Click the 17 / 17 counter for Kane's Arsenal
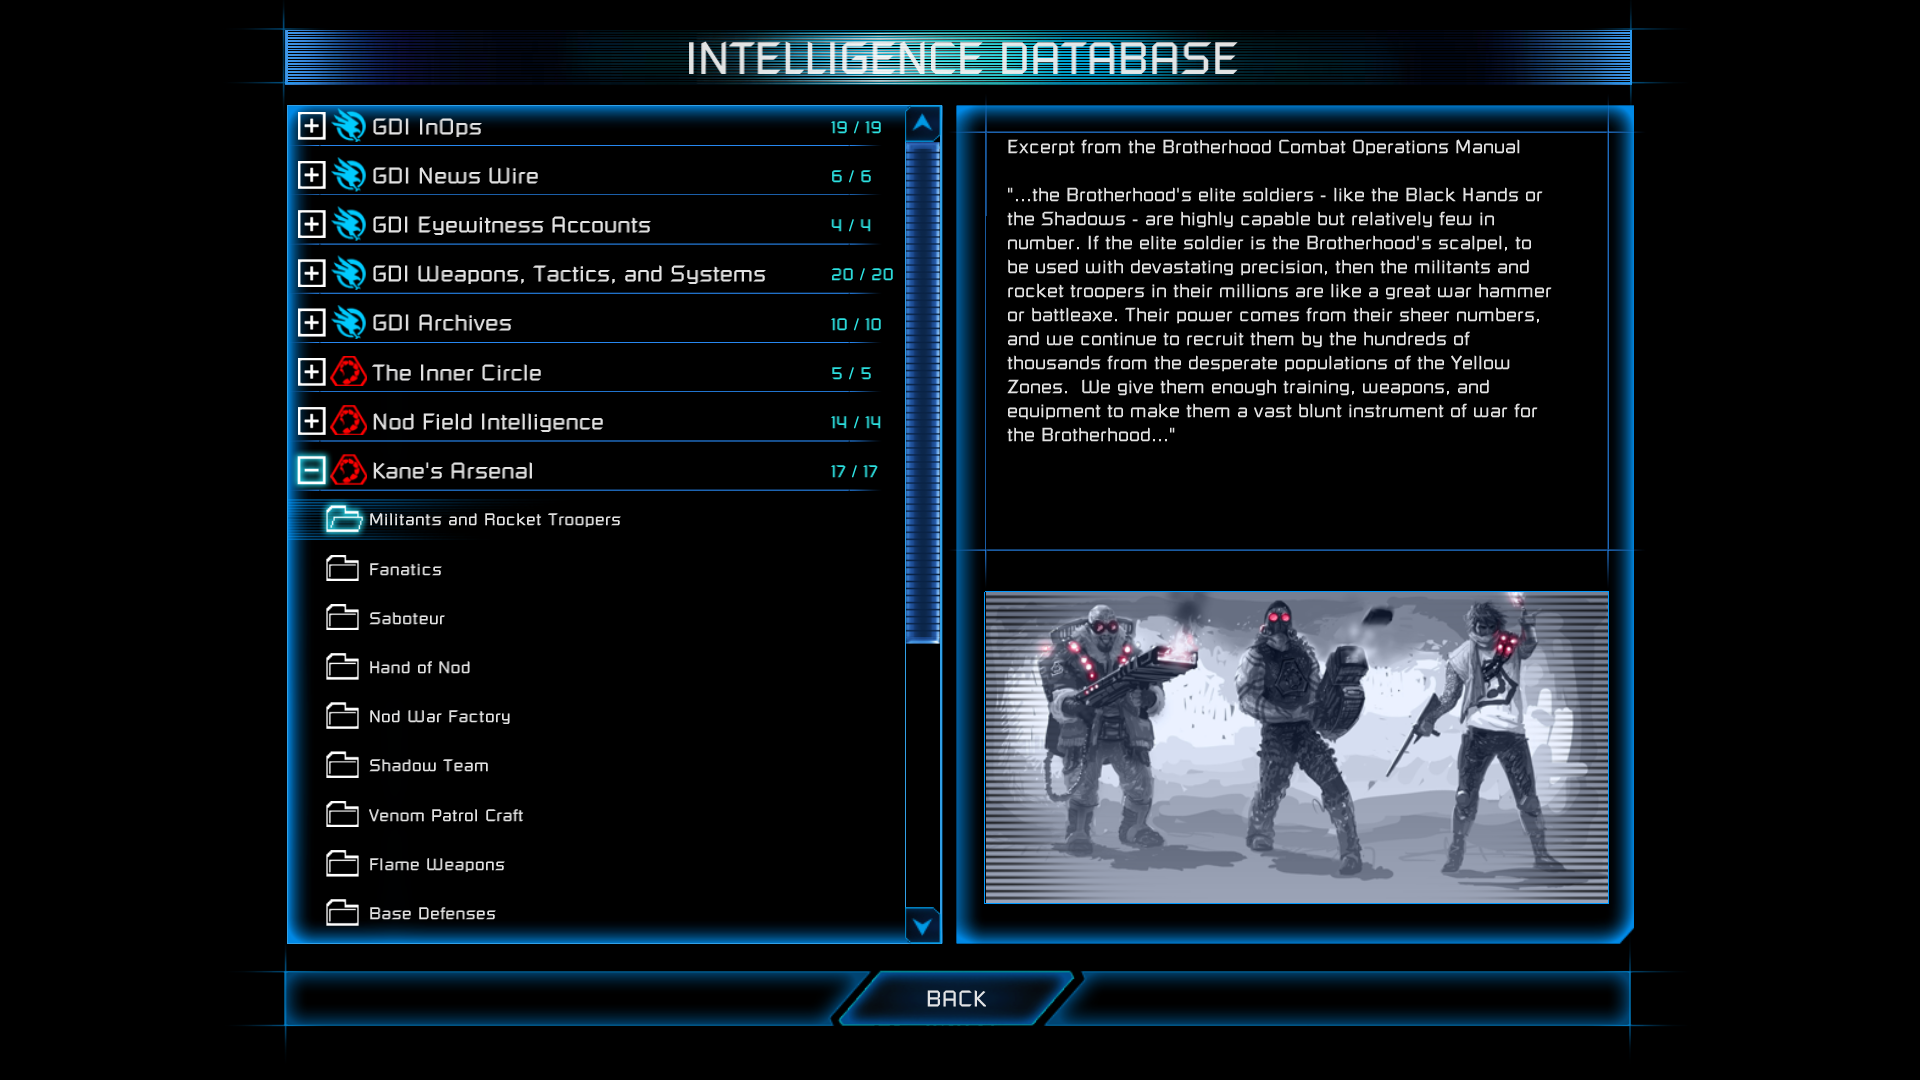This screenshot has width=1920, height=1080. coord(854,471)
